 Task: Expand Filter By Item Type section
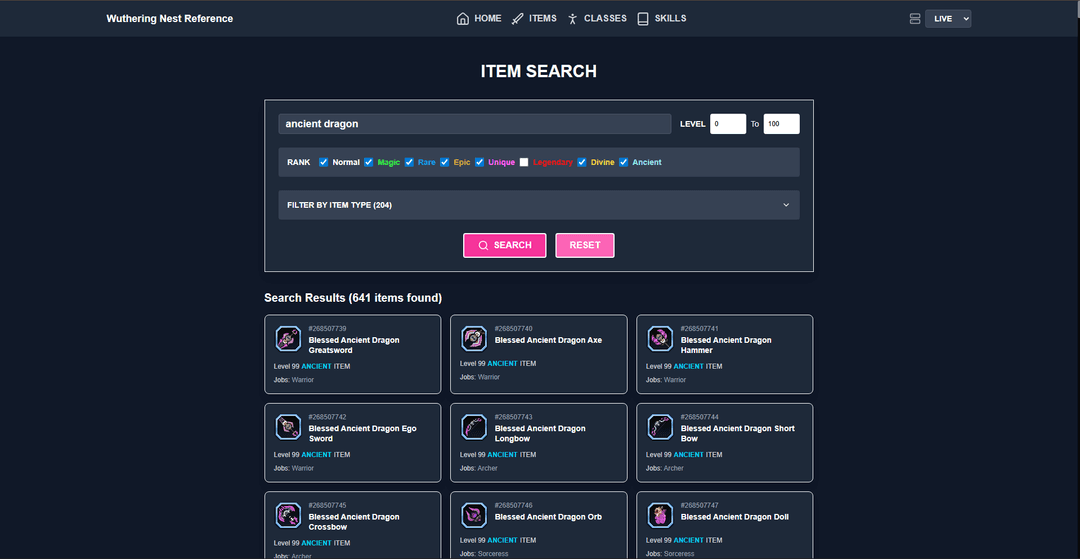point(539,205)
